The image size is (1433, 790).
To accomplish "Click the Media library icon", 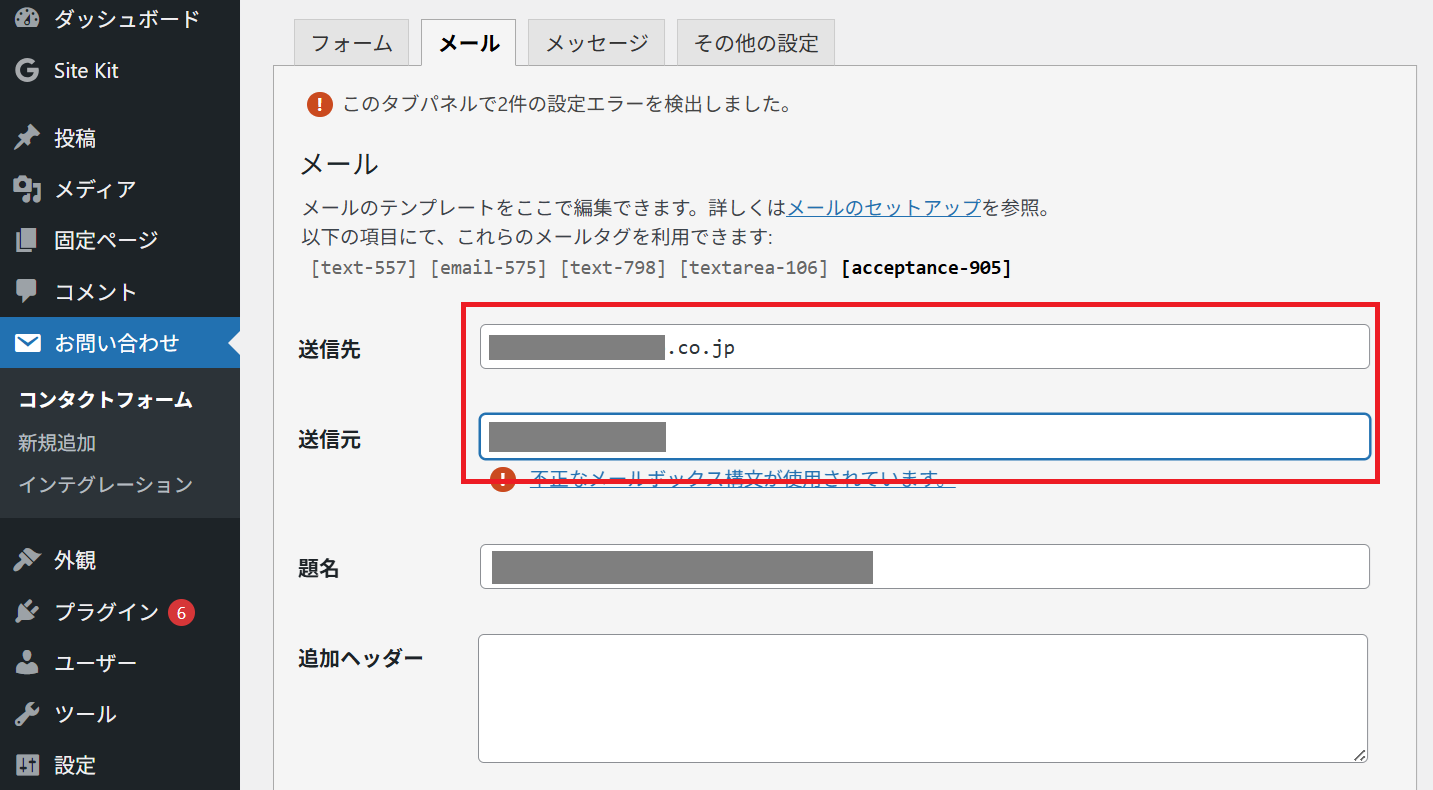I will [x=27, y=189].
